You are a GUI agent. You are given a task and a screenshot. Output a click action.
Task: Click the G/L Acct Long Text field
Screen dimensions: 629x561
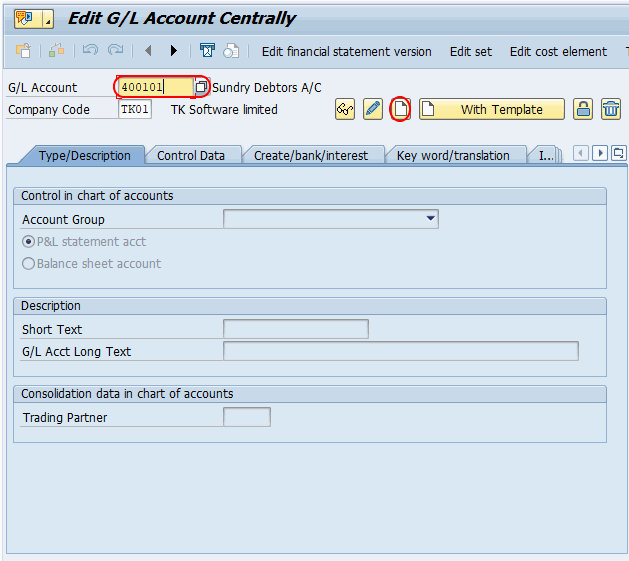tap(401, 351)
